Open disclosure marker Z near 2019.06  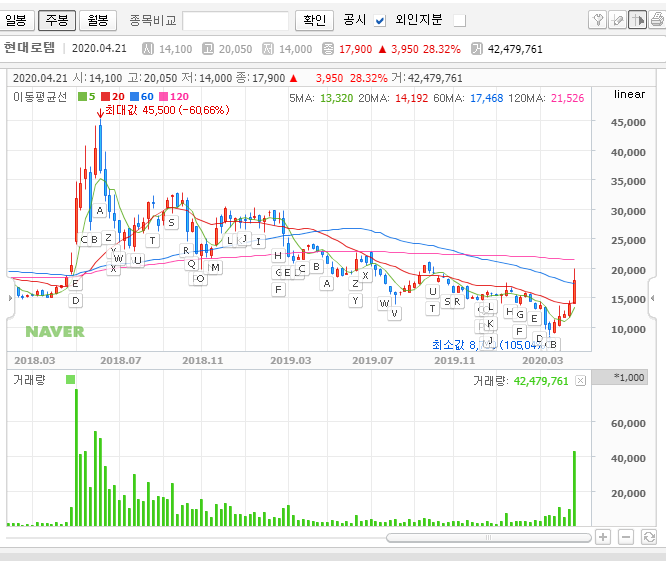click(355, 284)
